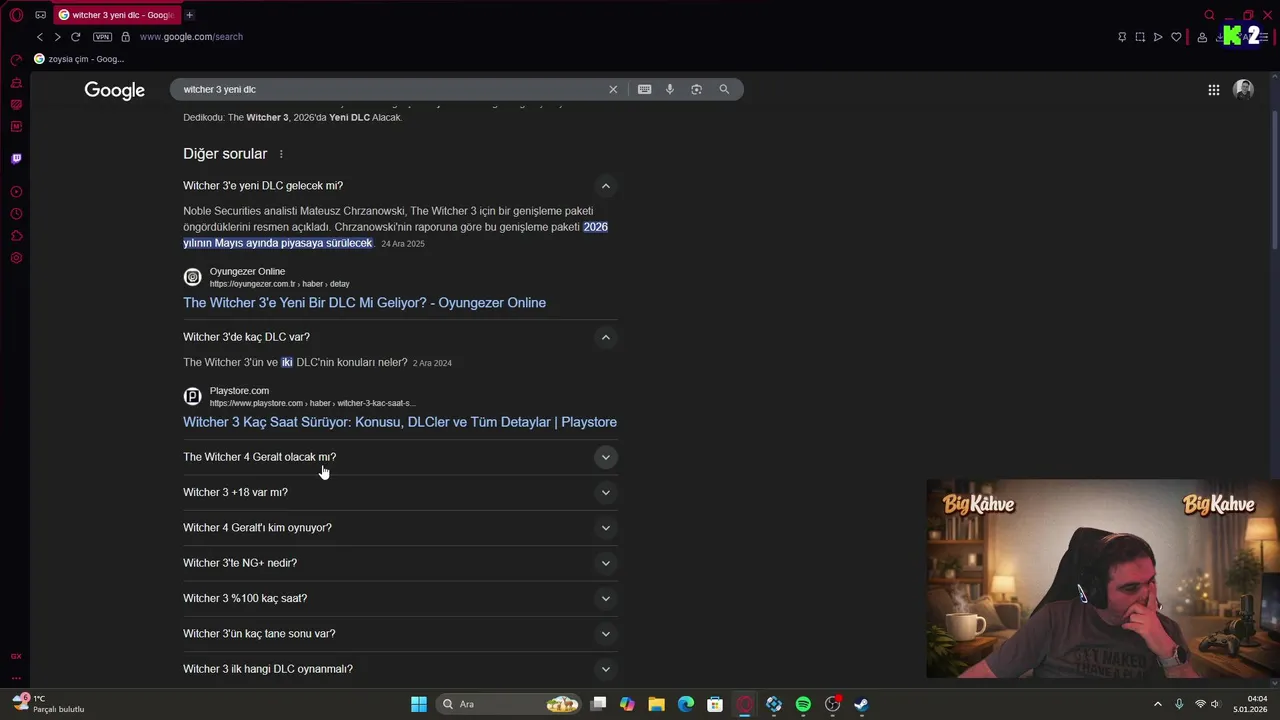The width and height of the screenshot is (1280, 720).
Task: Open the weather widget showing 1°C
Action: point(48,704)
